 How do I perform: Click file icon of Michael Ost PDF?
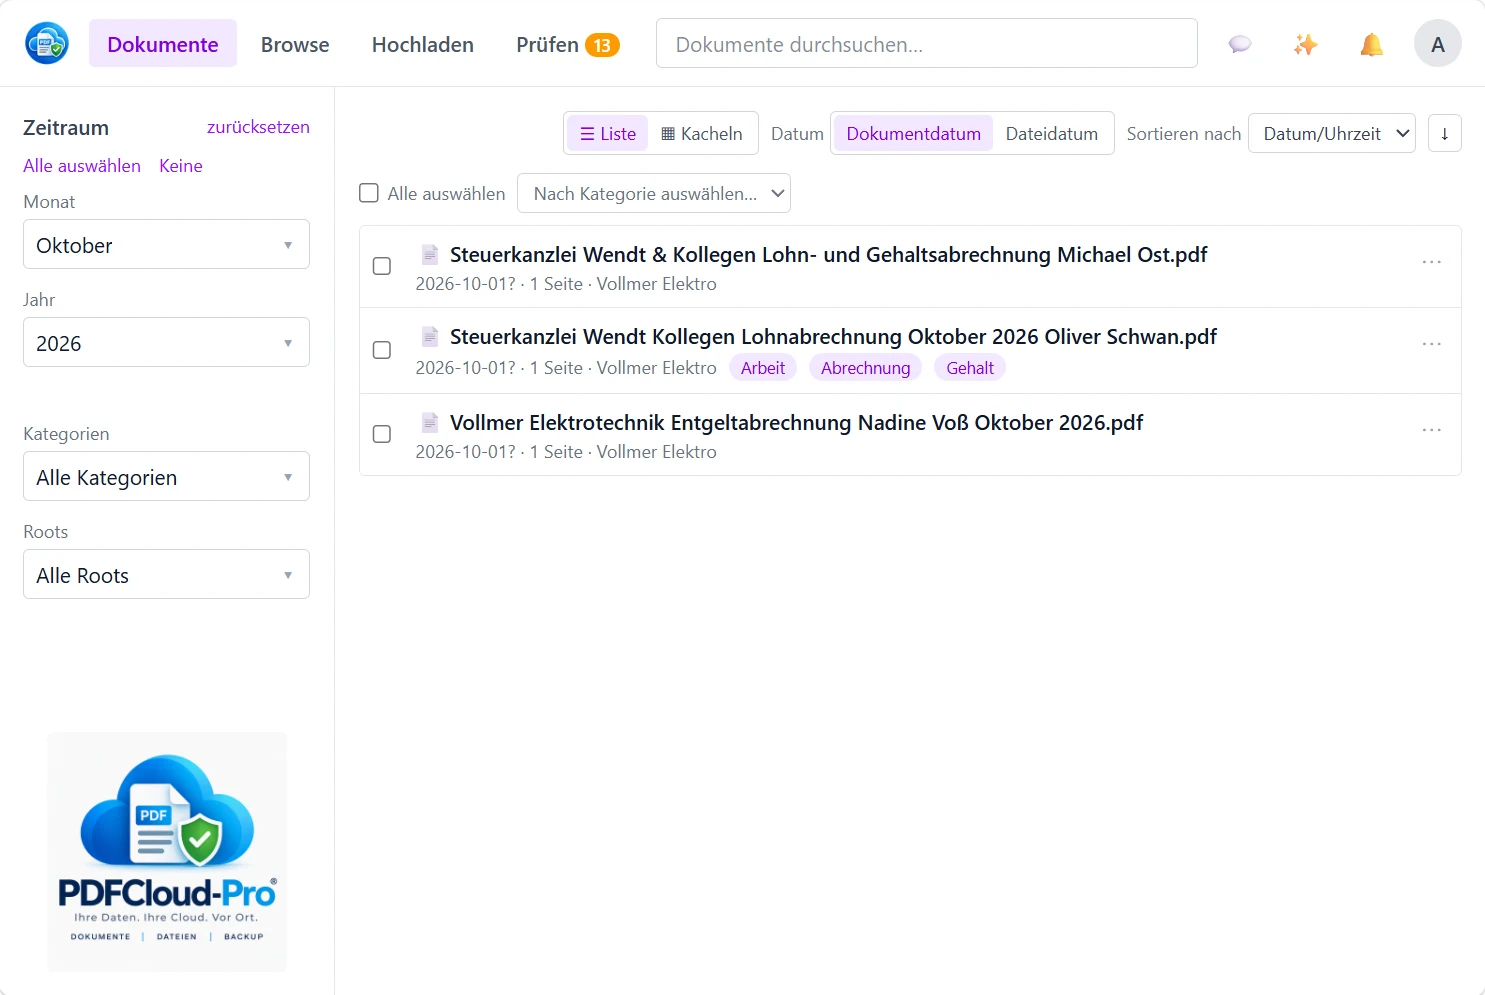430,254
